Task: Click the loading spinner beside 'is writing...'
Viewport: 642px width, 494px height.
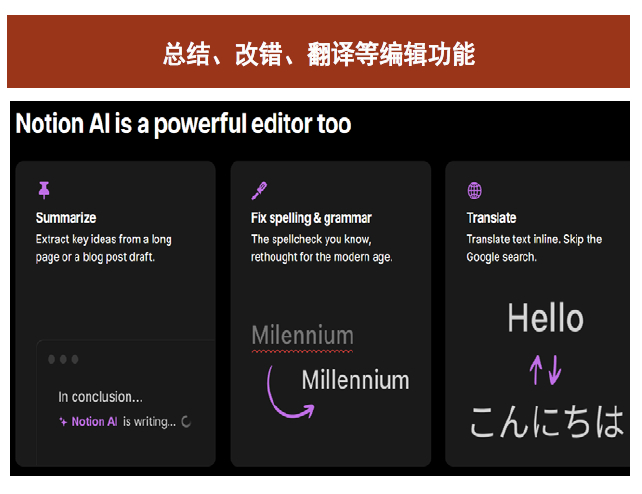Action: [186, 422]
